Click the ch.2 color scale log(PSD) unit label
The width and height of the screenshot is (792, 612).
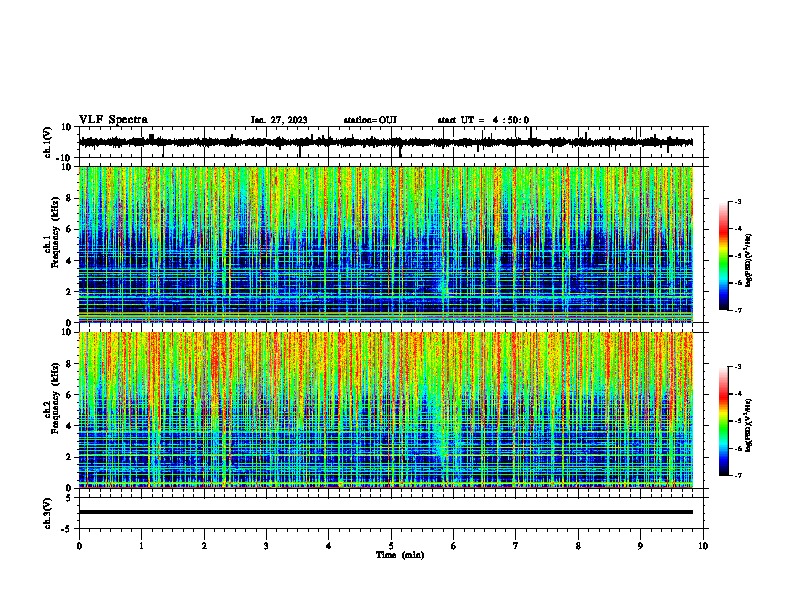(749, 425)
